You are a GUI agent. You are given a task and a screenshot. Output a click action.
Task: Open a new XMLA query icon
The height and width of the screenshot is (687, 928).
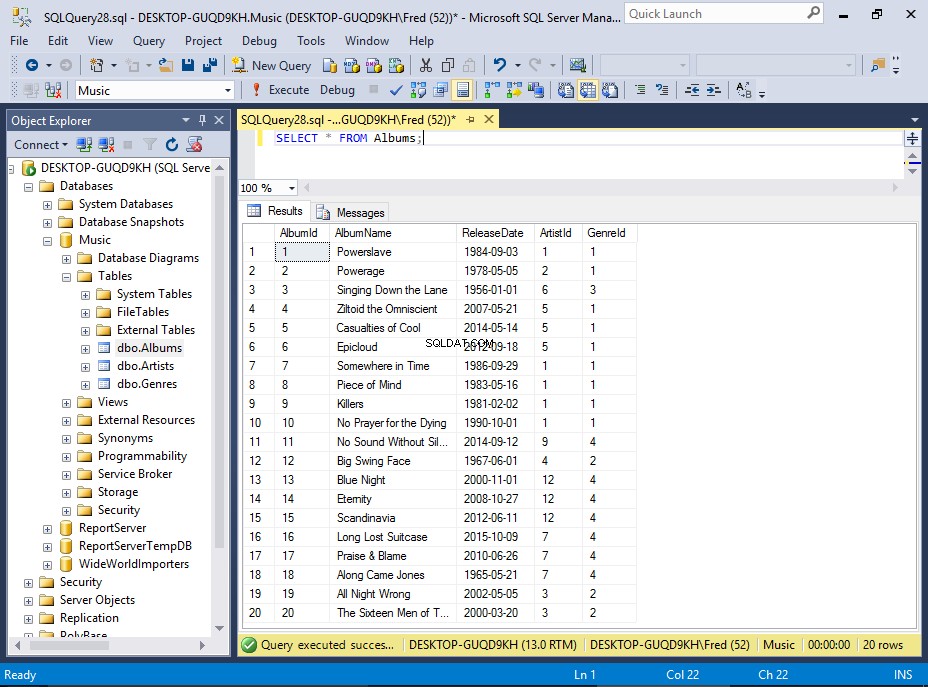point(396,65)
